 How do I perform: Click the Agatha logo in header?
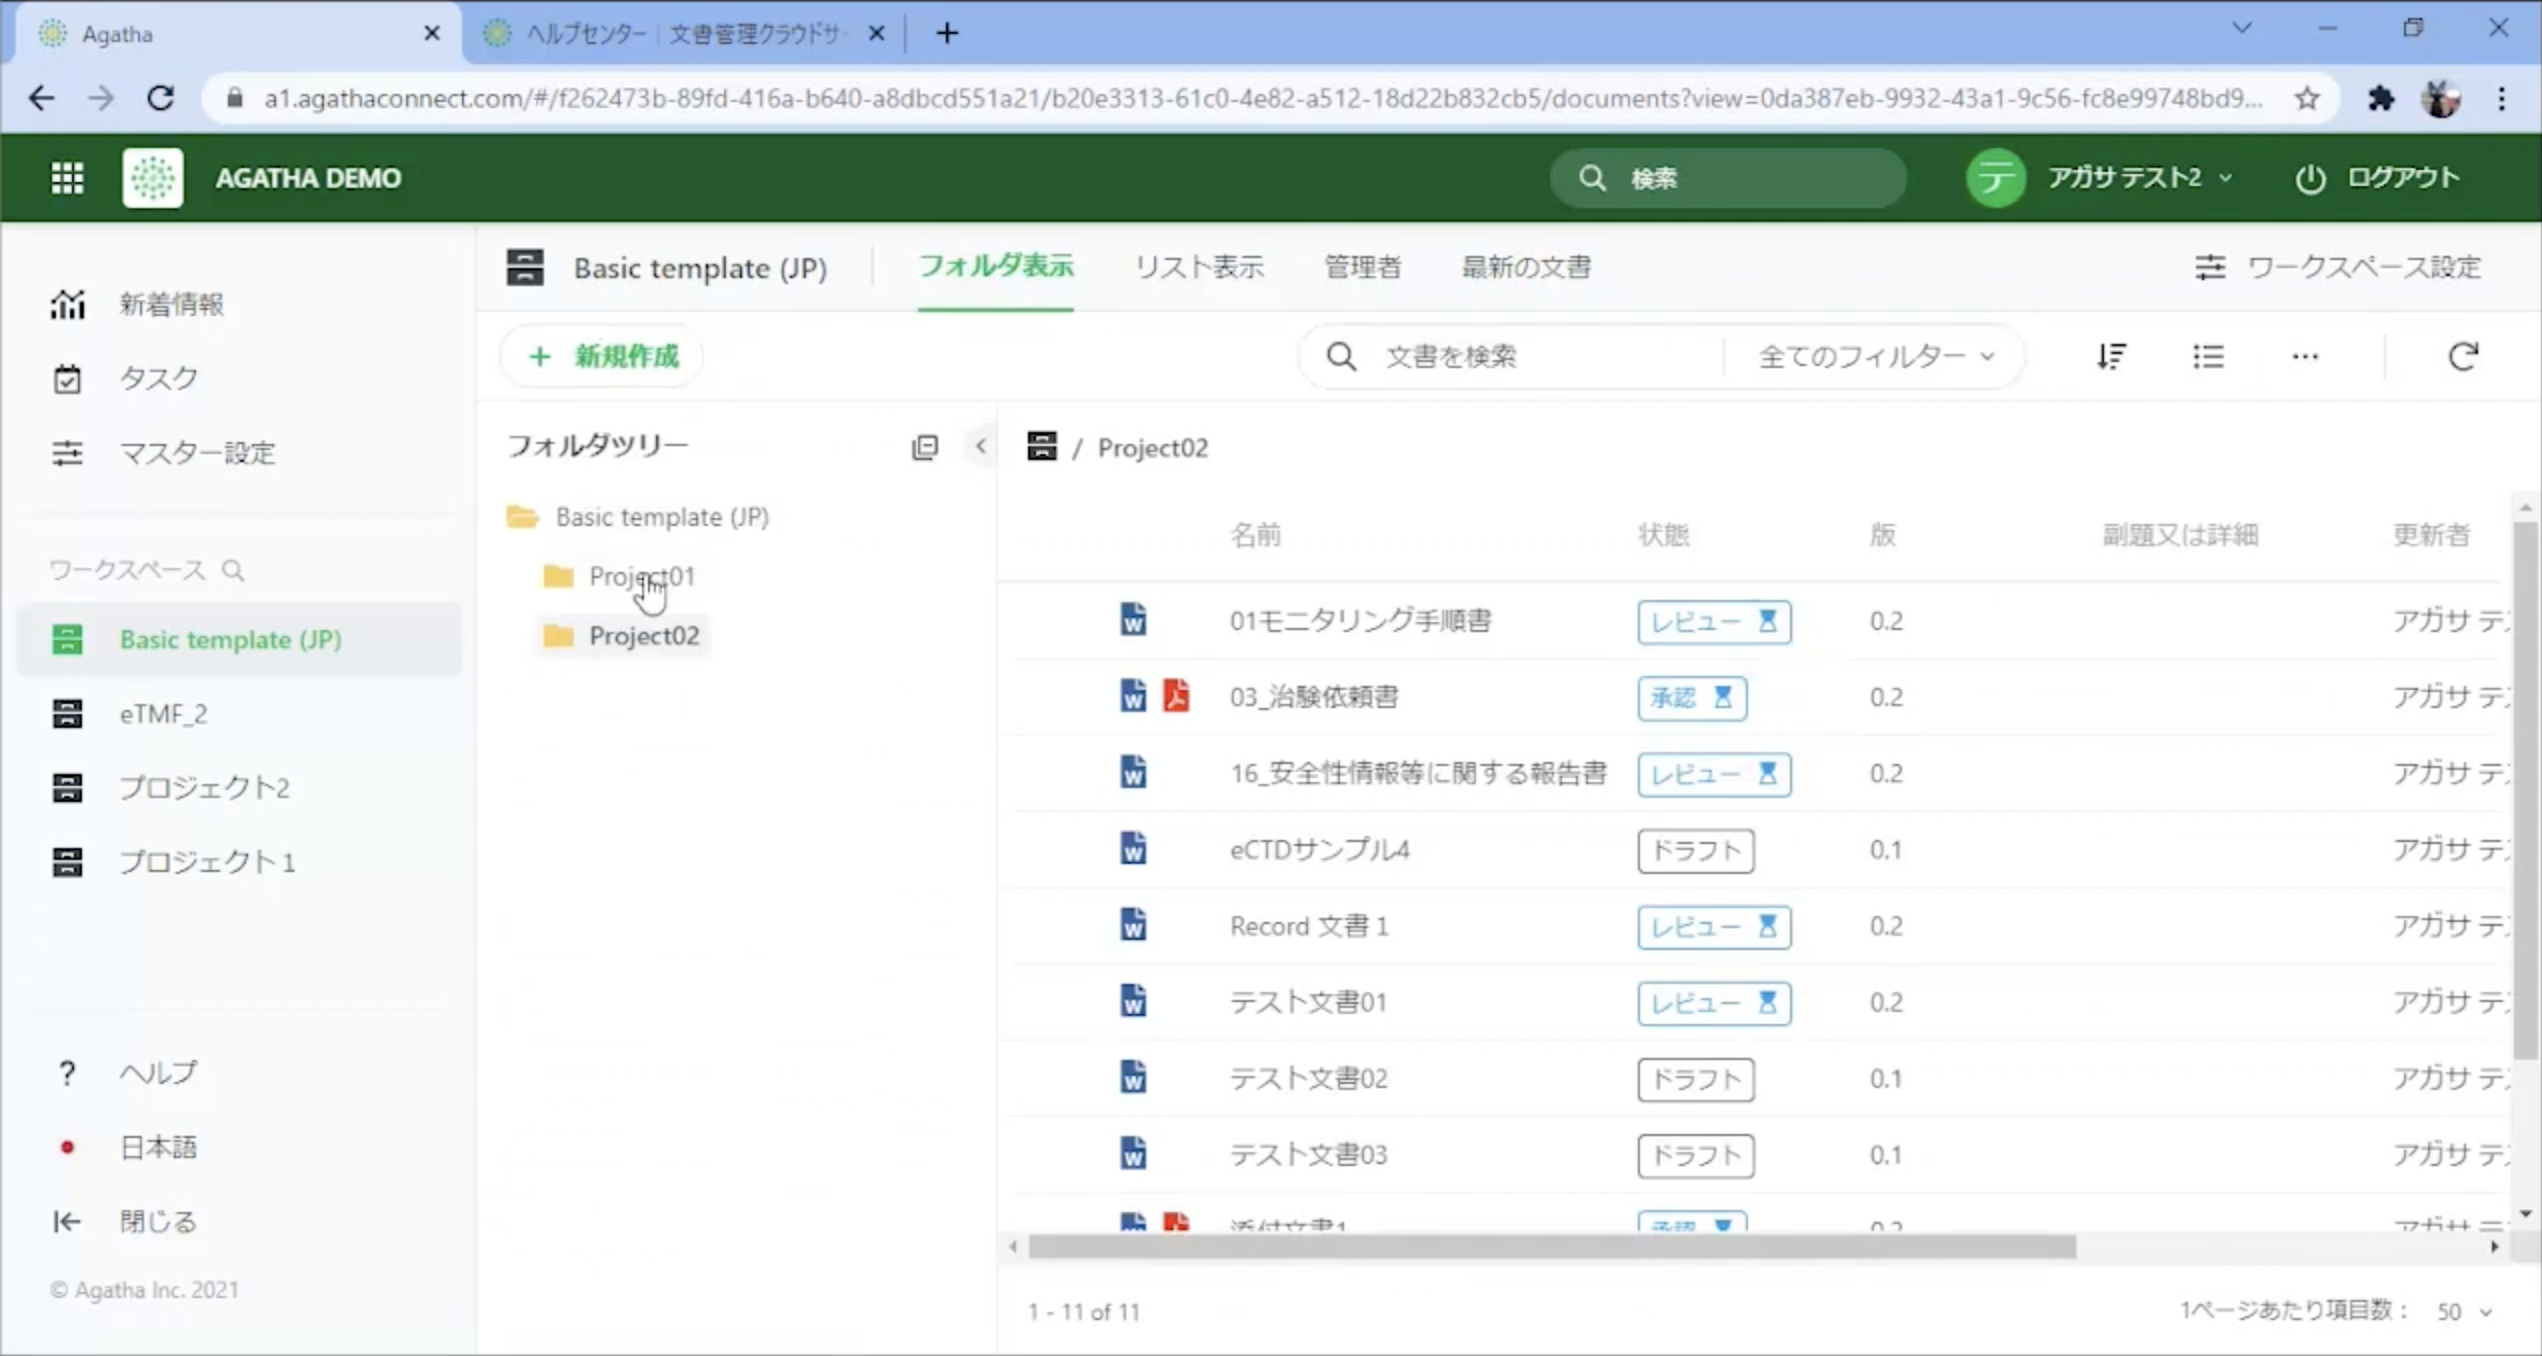pyautogui.click(x=152, y=178)
